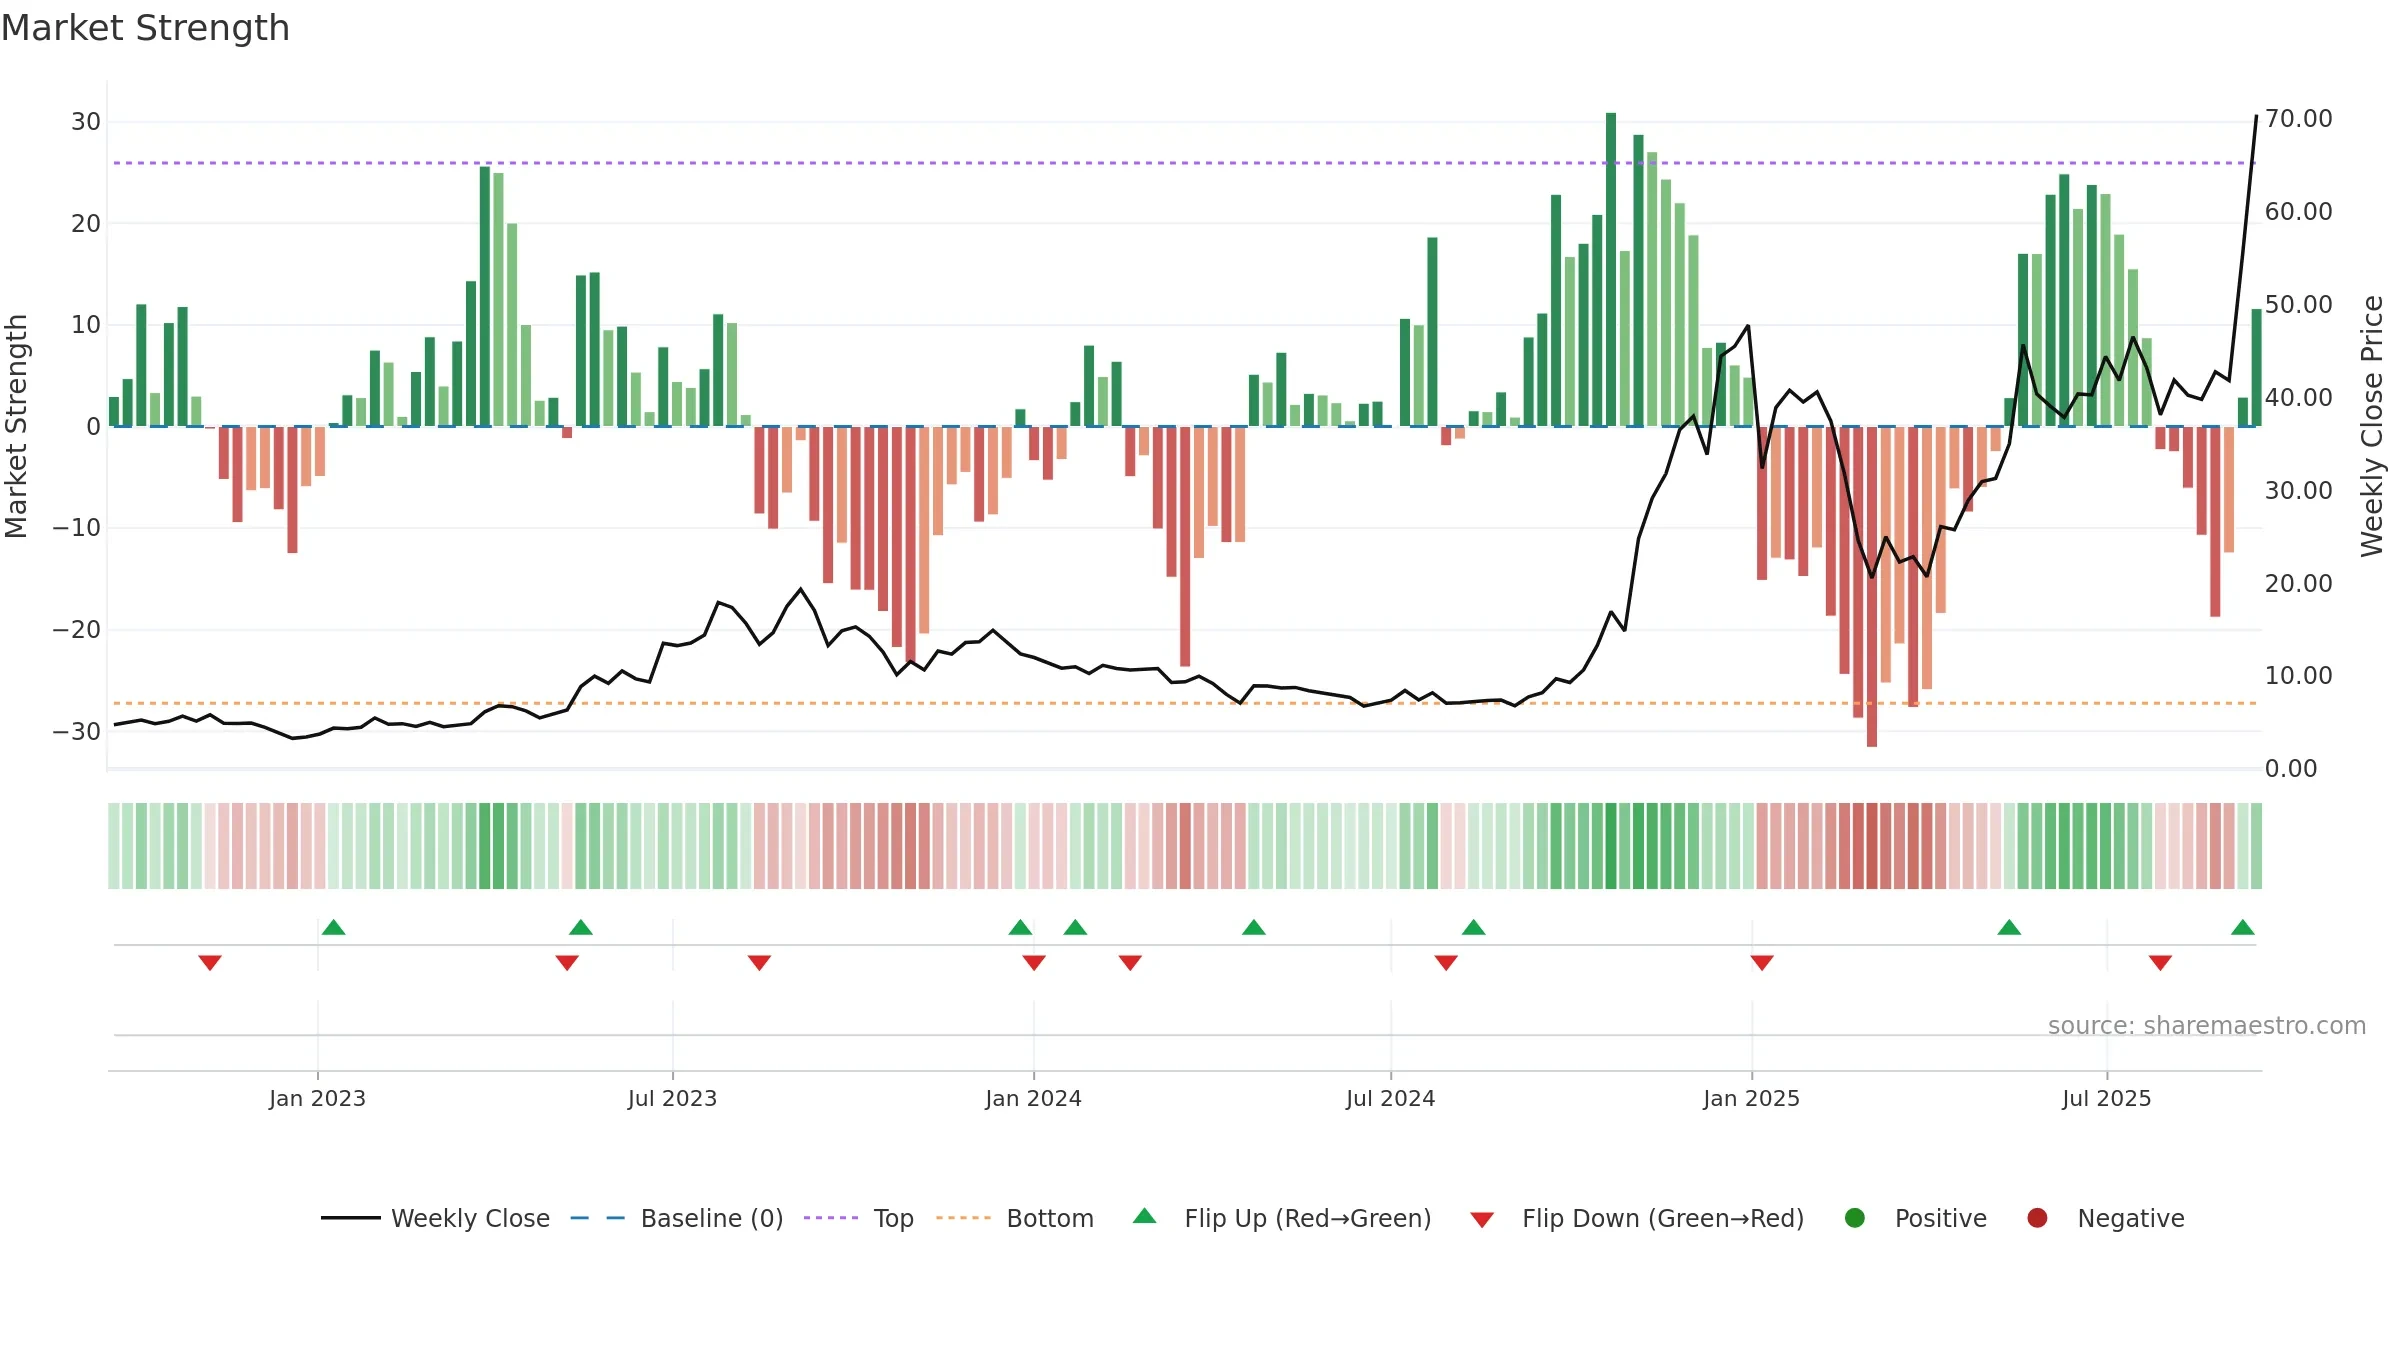Select the green flip-up triangle in May 2025
Screen dimensions: 2400x1350
(2009, 927)
